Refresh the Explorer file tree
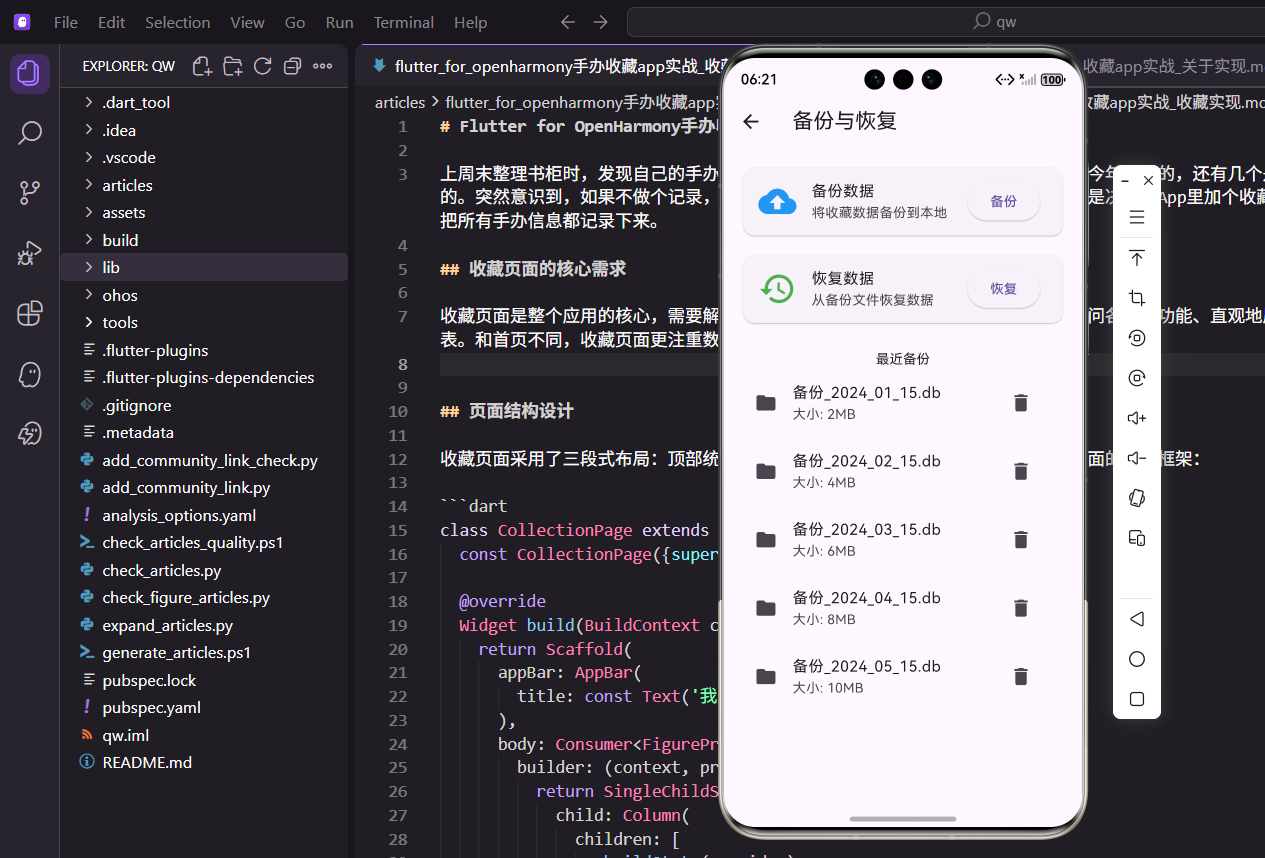 [262, 66]
